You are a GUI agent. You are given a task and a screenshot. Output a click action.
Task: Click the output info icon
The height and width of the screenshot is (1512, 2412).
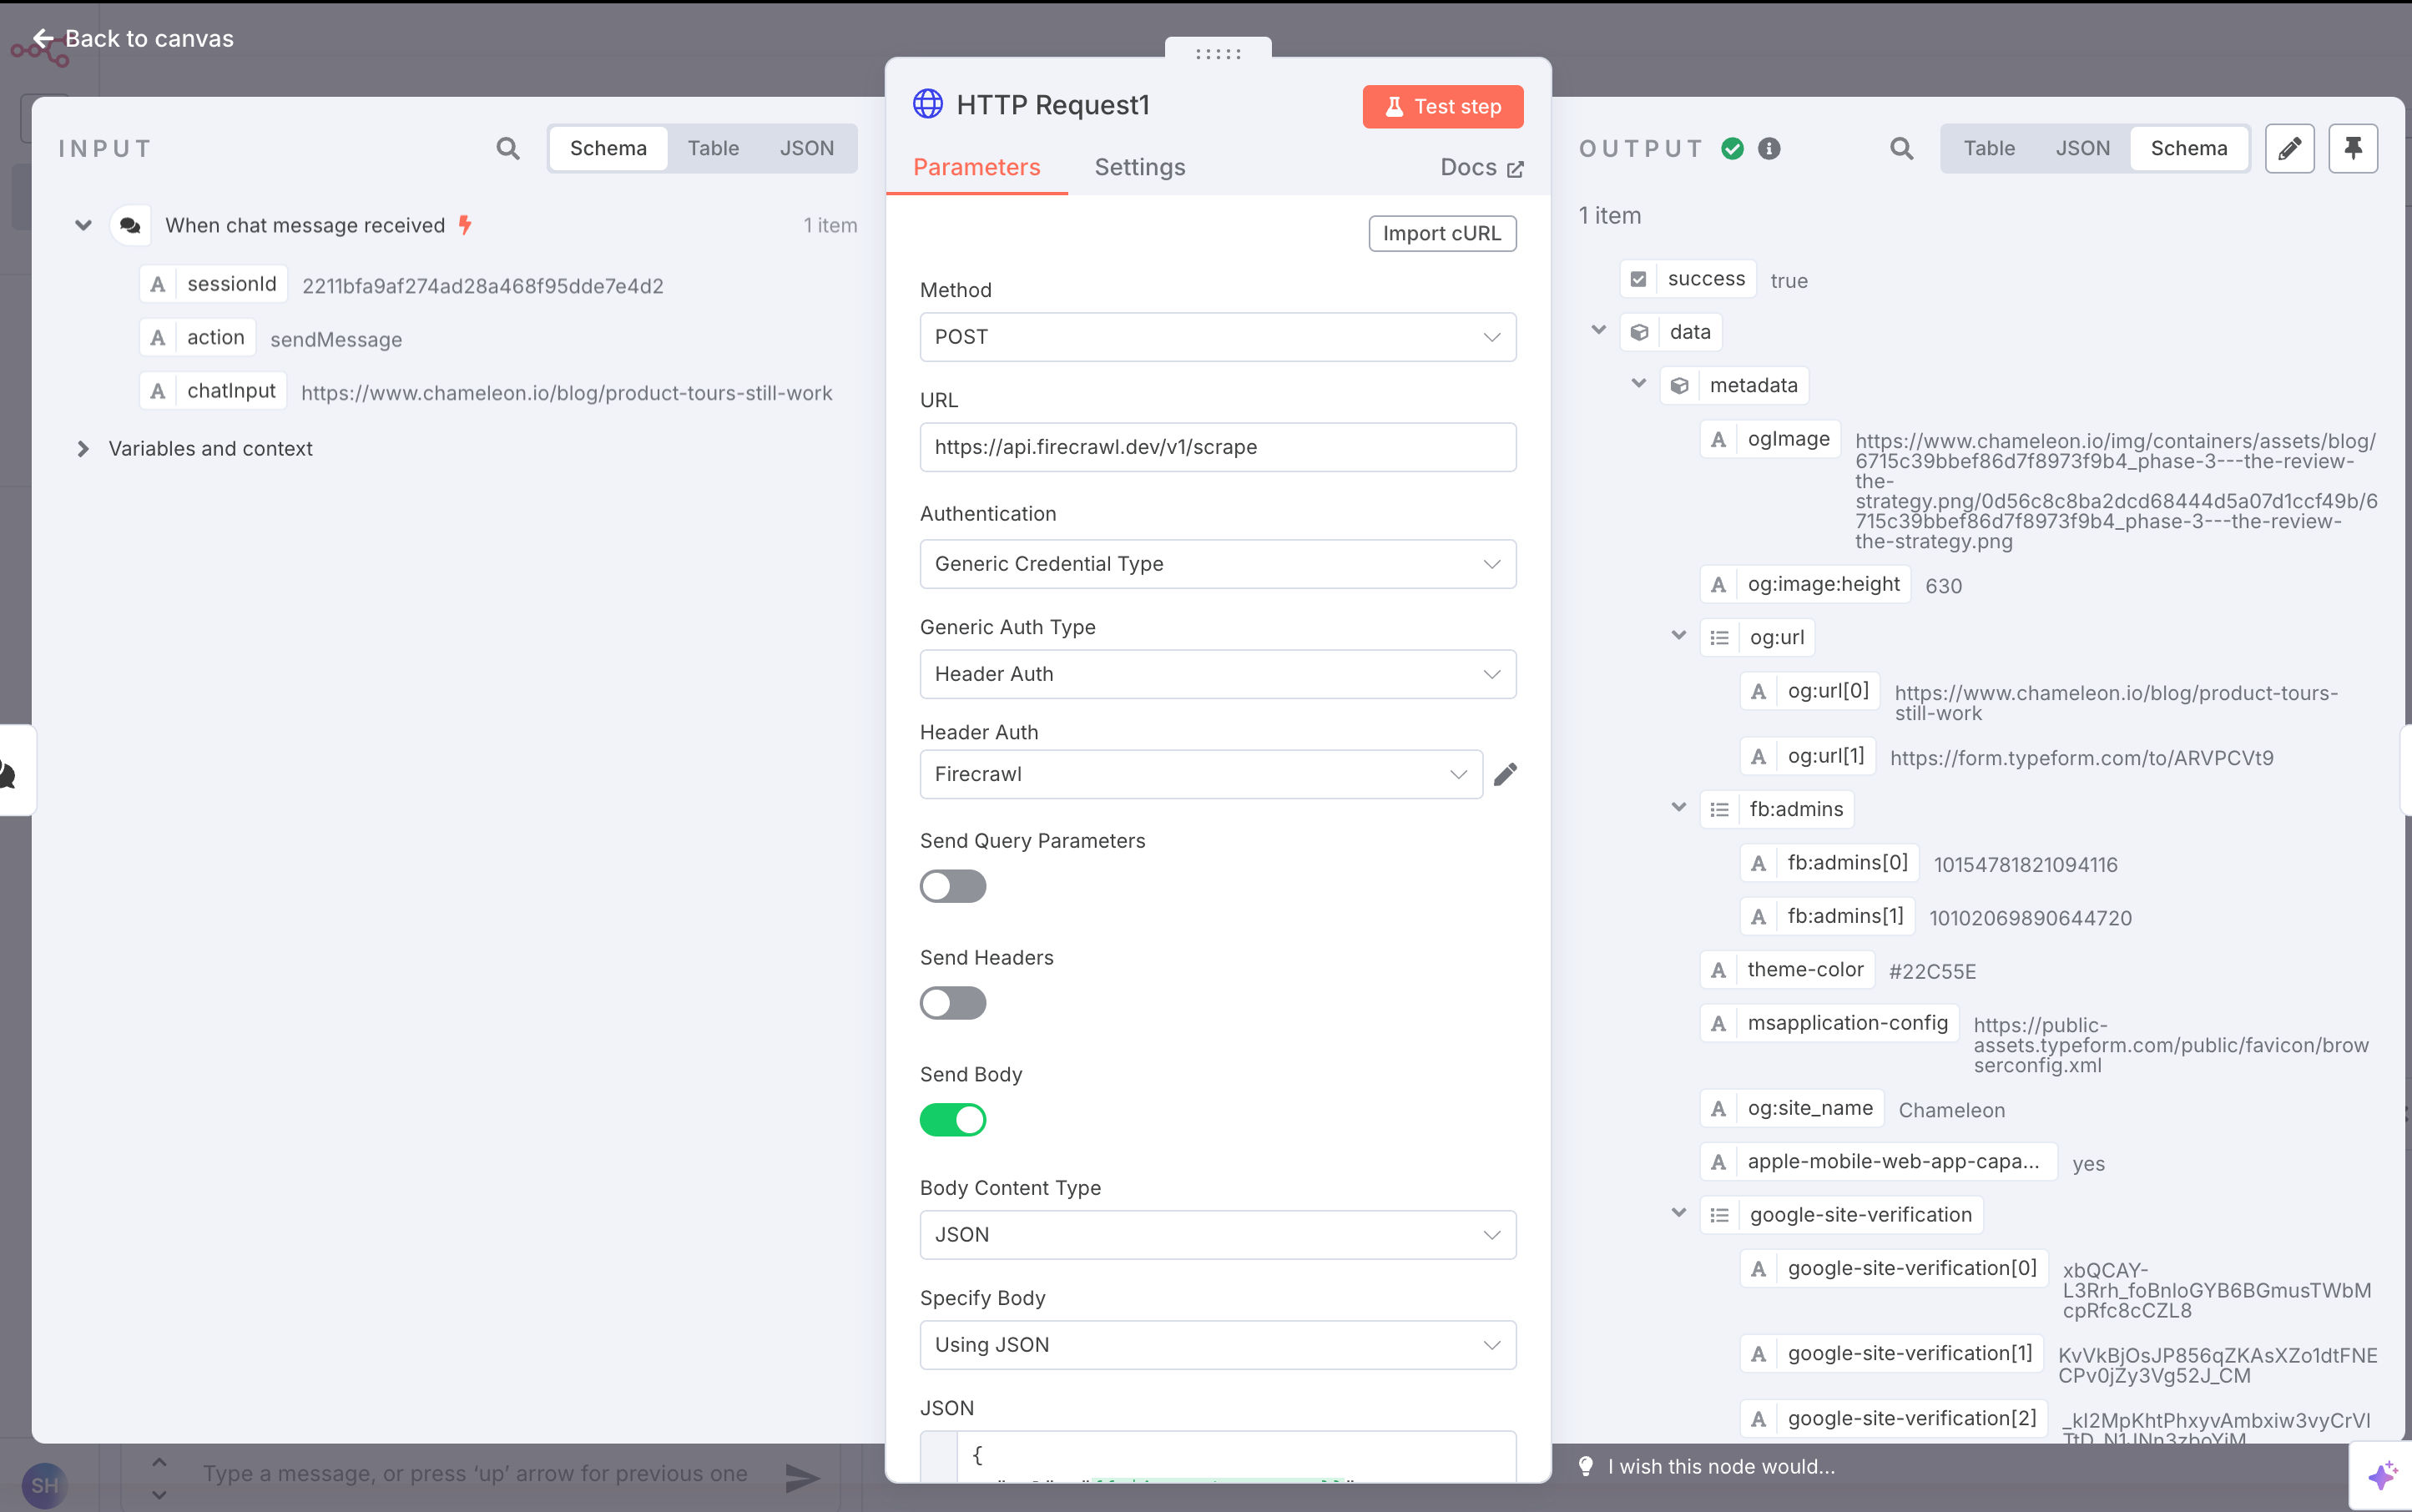[1769, 149]
